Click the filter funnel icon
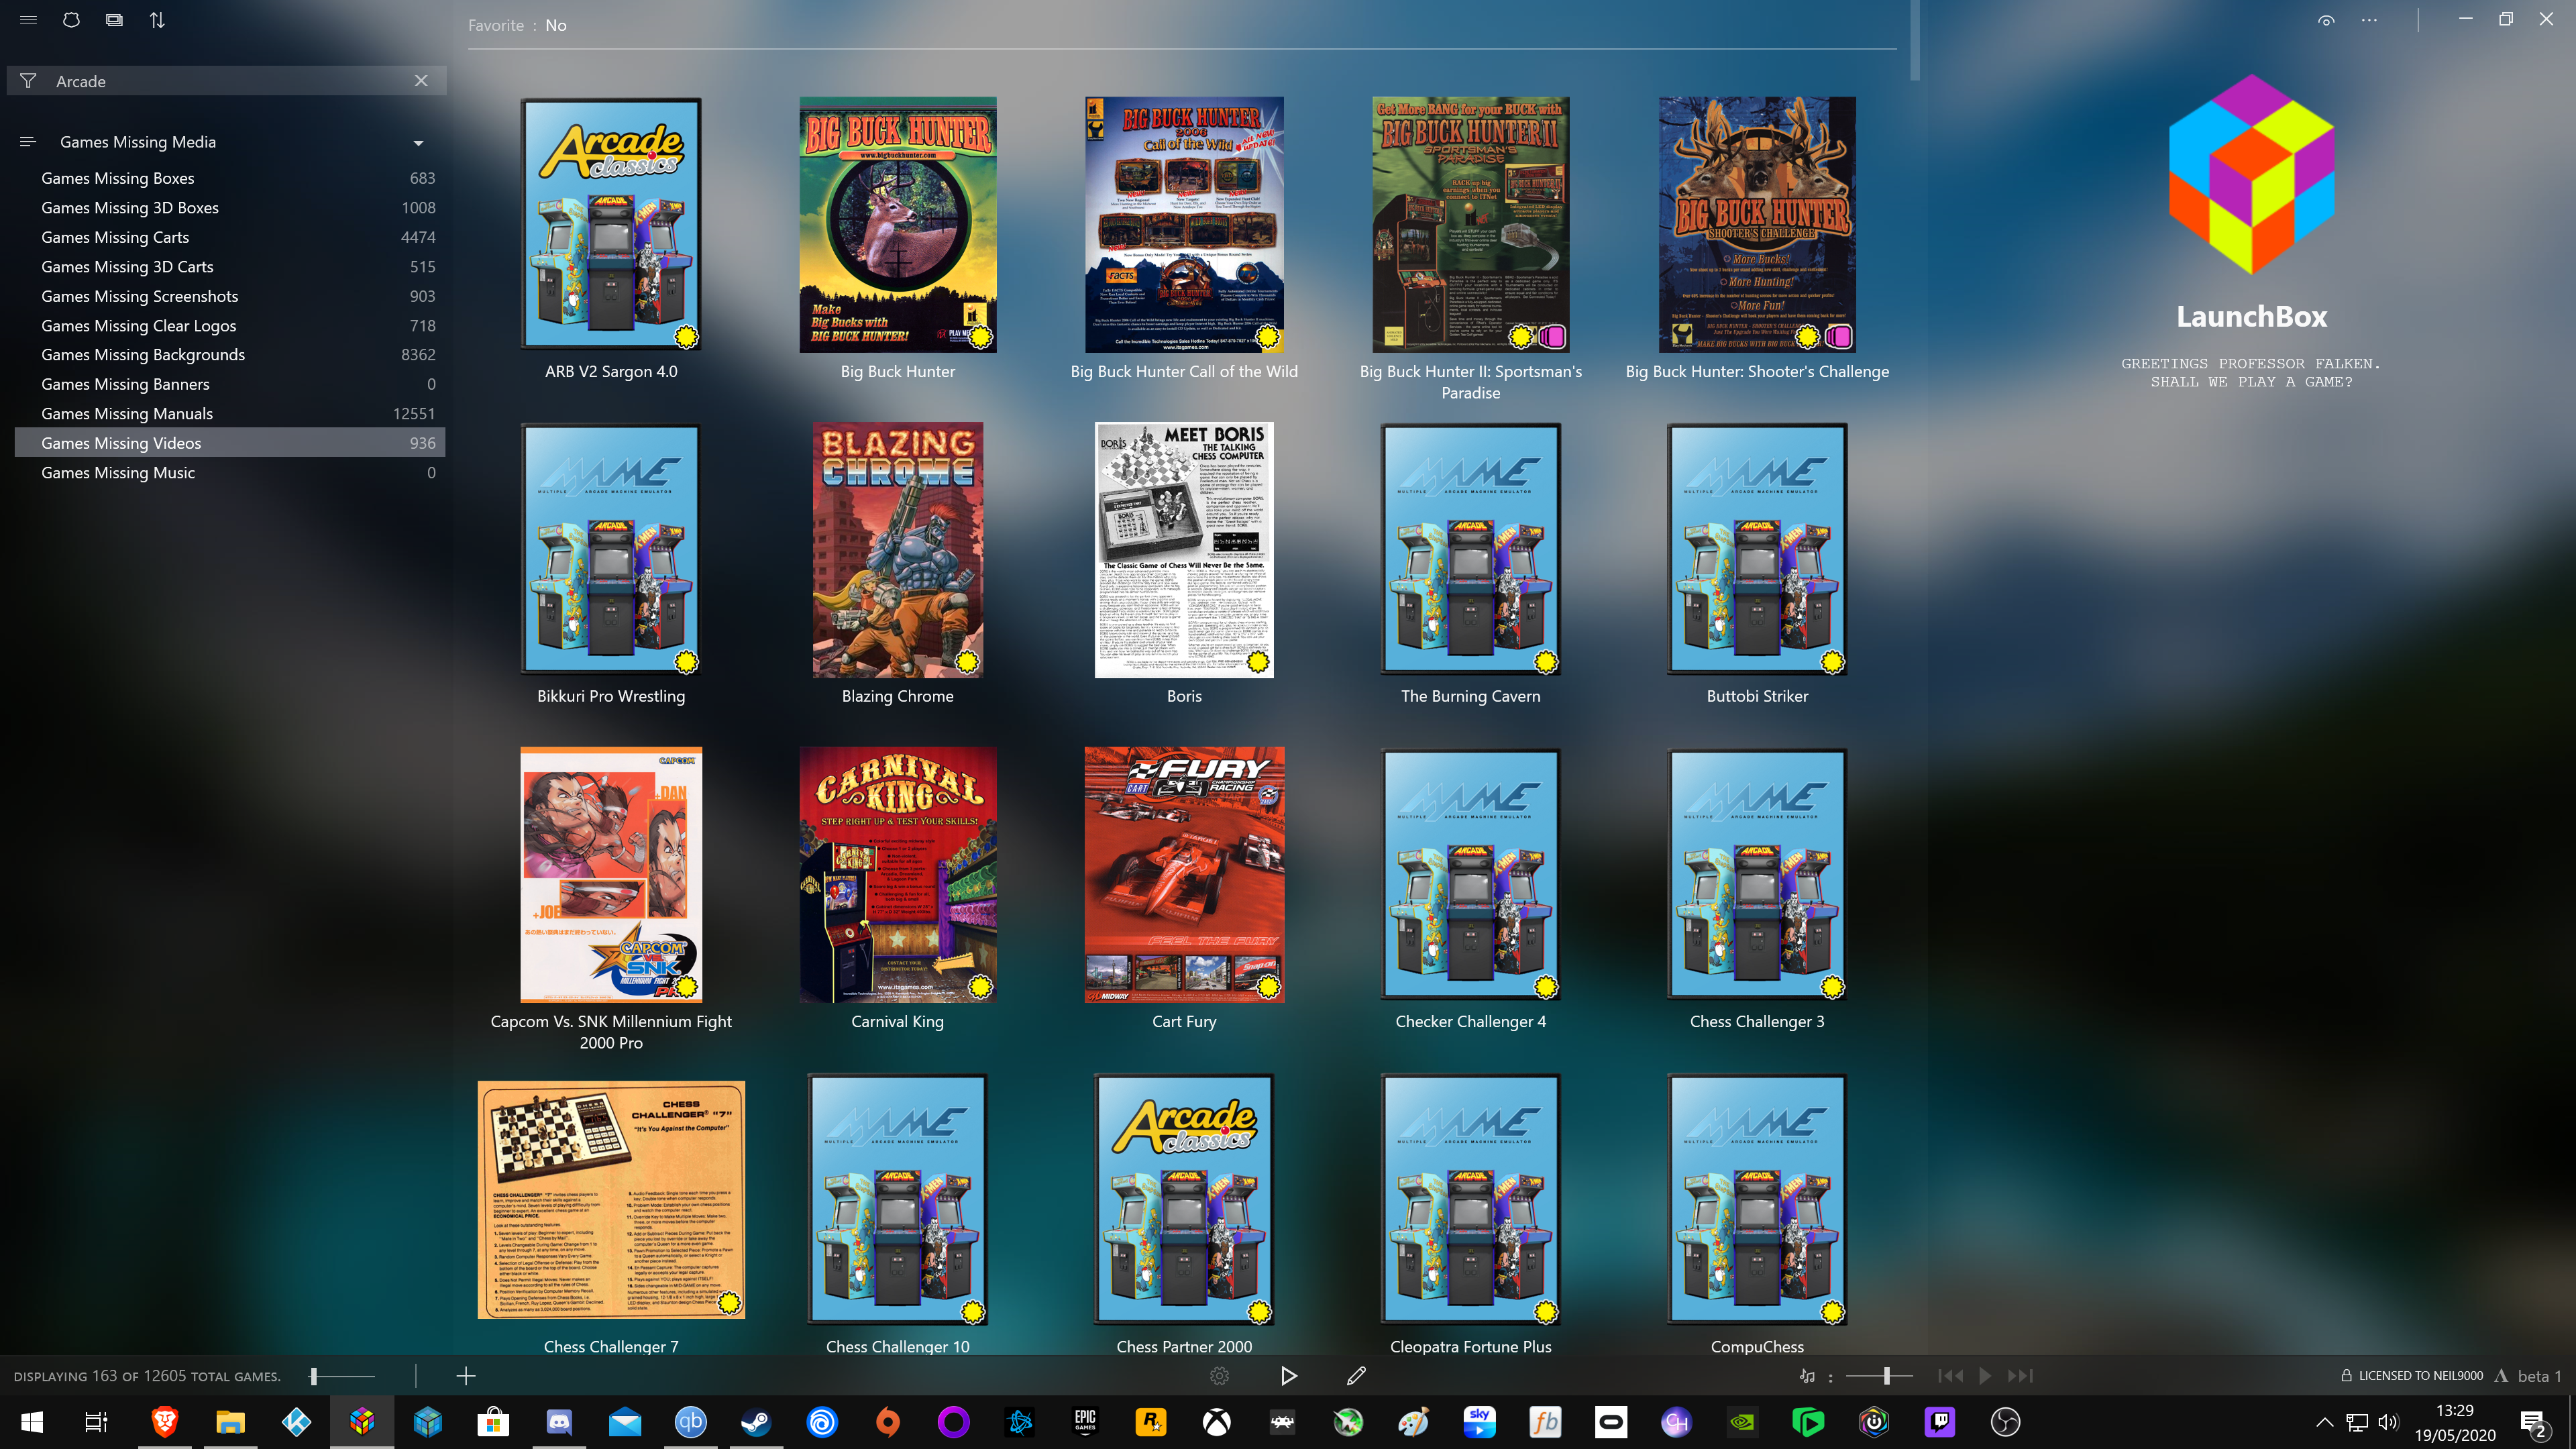 pos(28,81)
